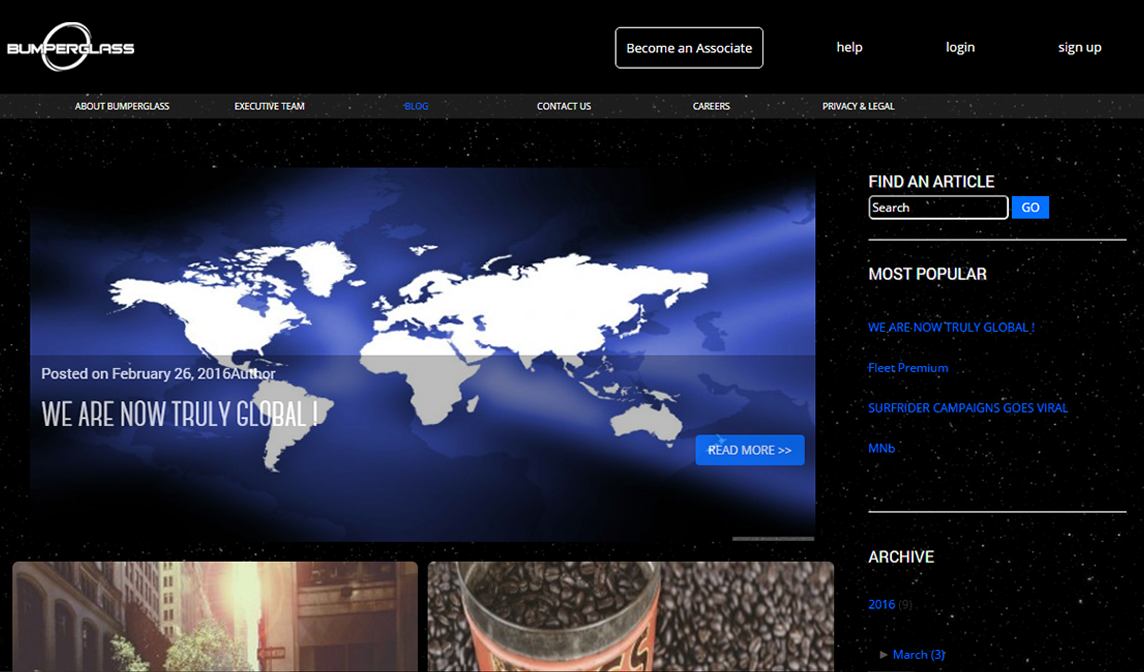Open the About Bumperglass menu item
Screen dimensions: 1144x672
122,106
